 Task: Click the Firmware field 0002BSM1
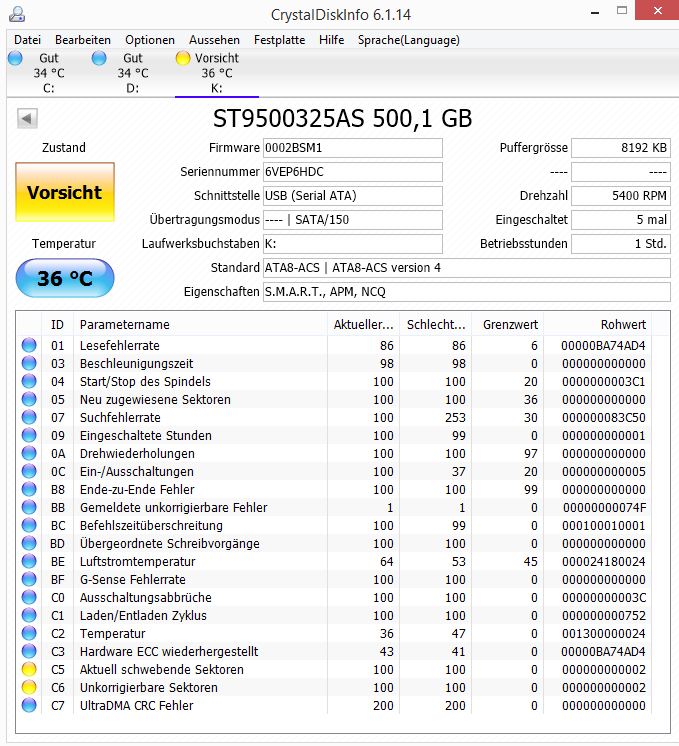pyautogui.click(x=353, y=148)
